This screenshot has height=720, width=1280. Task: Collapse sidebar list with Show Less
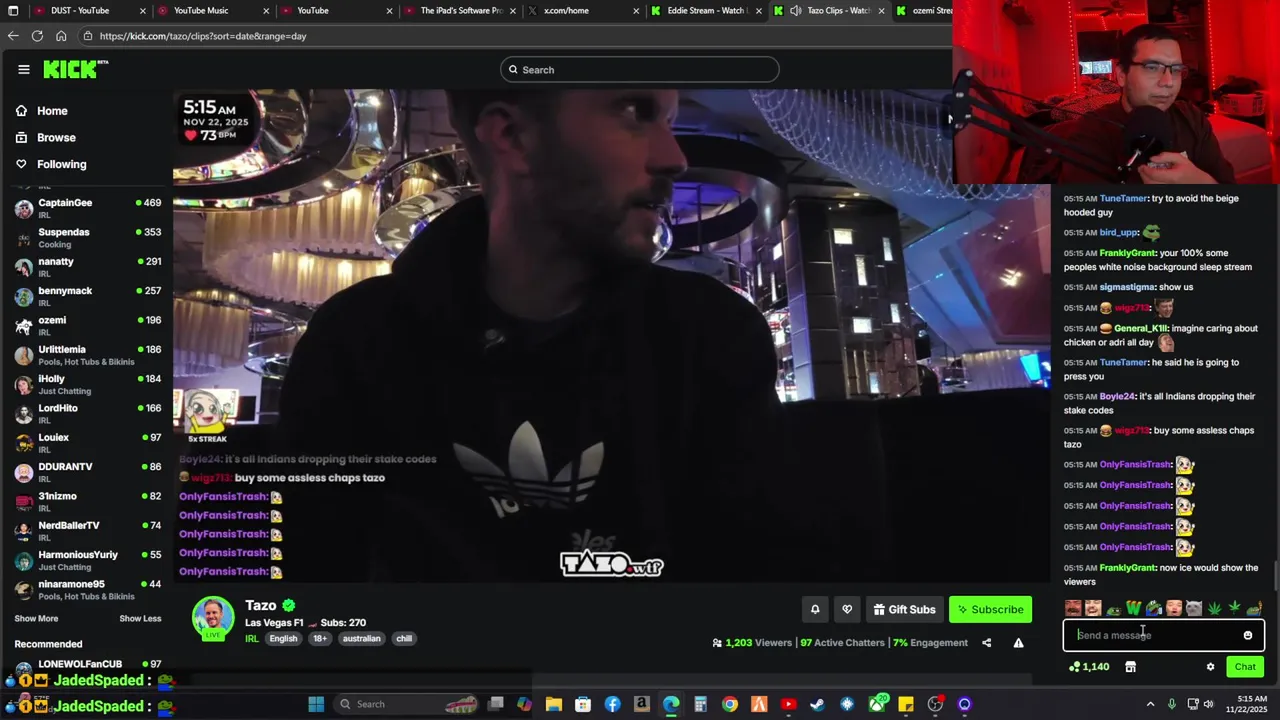pyautogui.click(x=140, y=619)
